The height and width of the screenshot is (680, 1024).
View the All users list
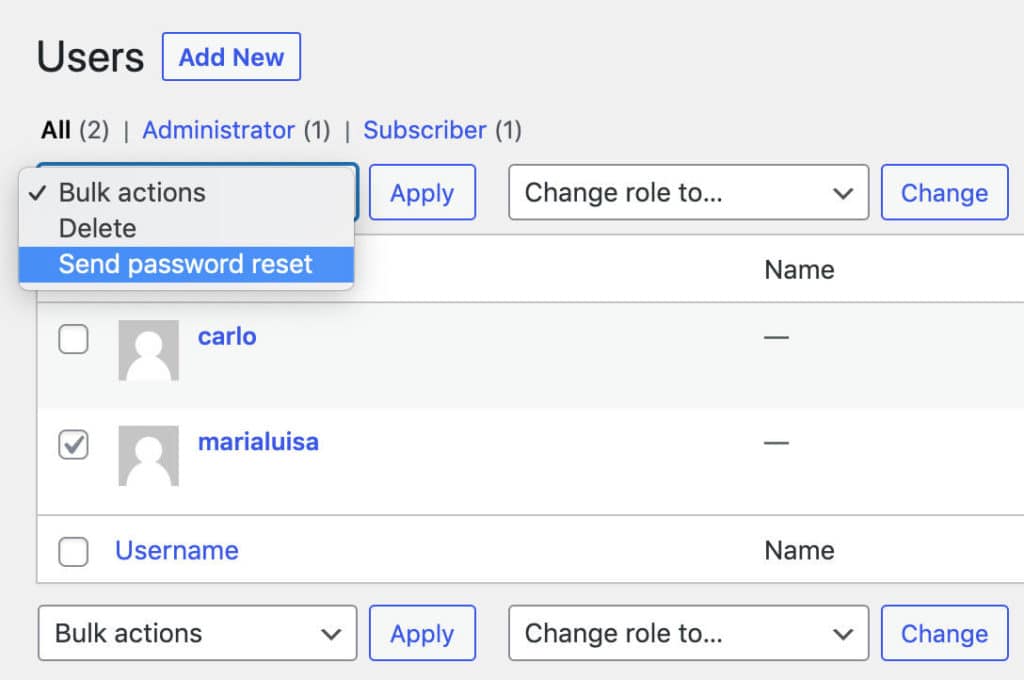pos(55,130)
